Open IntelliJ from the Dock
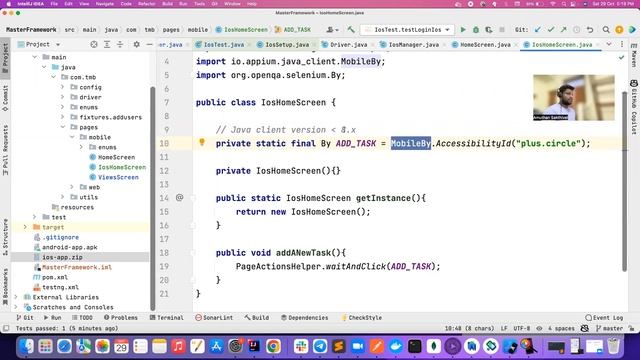 [254, 347]
